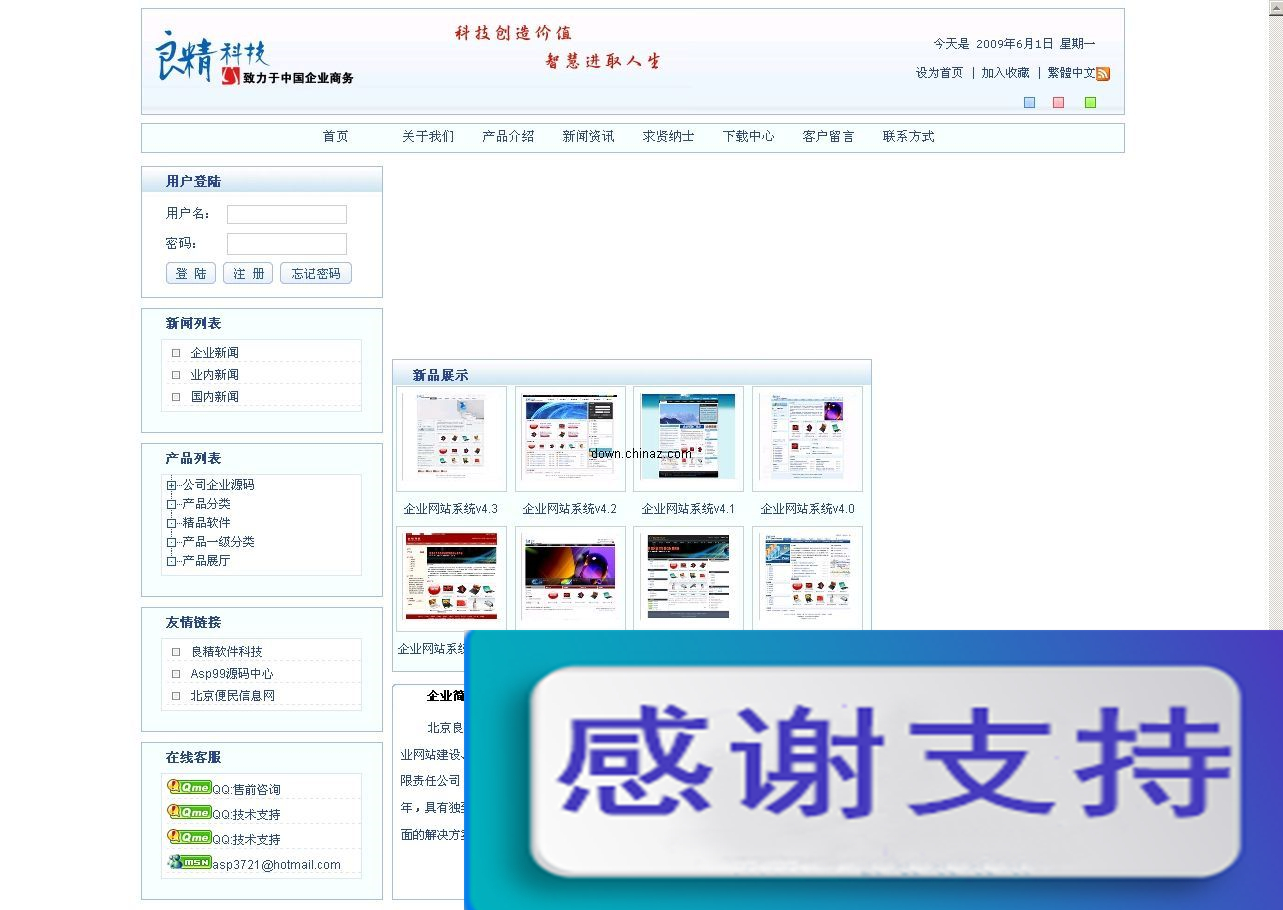Pick the green theme color swatch
Image resolution: width=1283 pixels, height=910 pixels.
1090,102
